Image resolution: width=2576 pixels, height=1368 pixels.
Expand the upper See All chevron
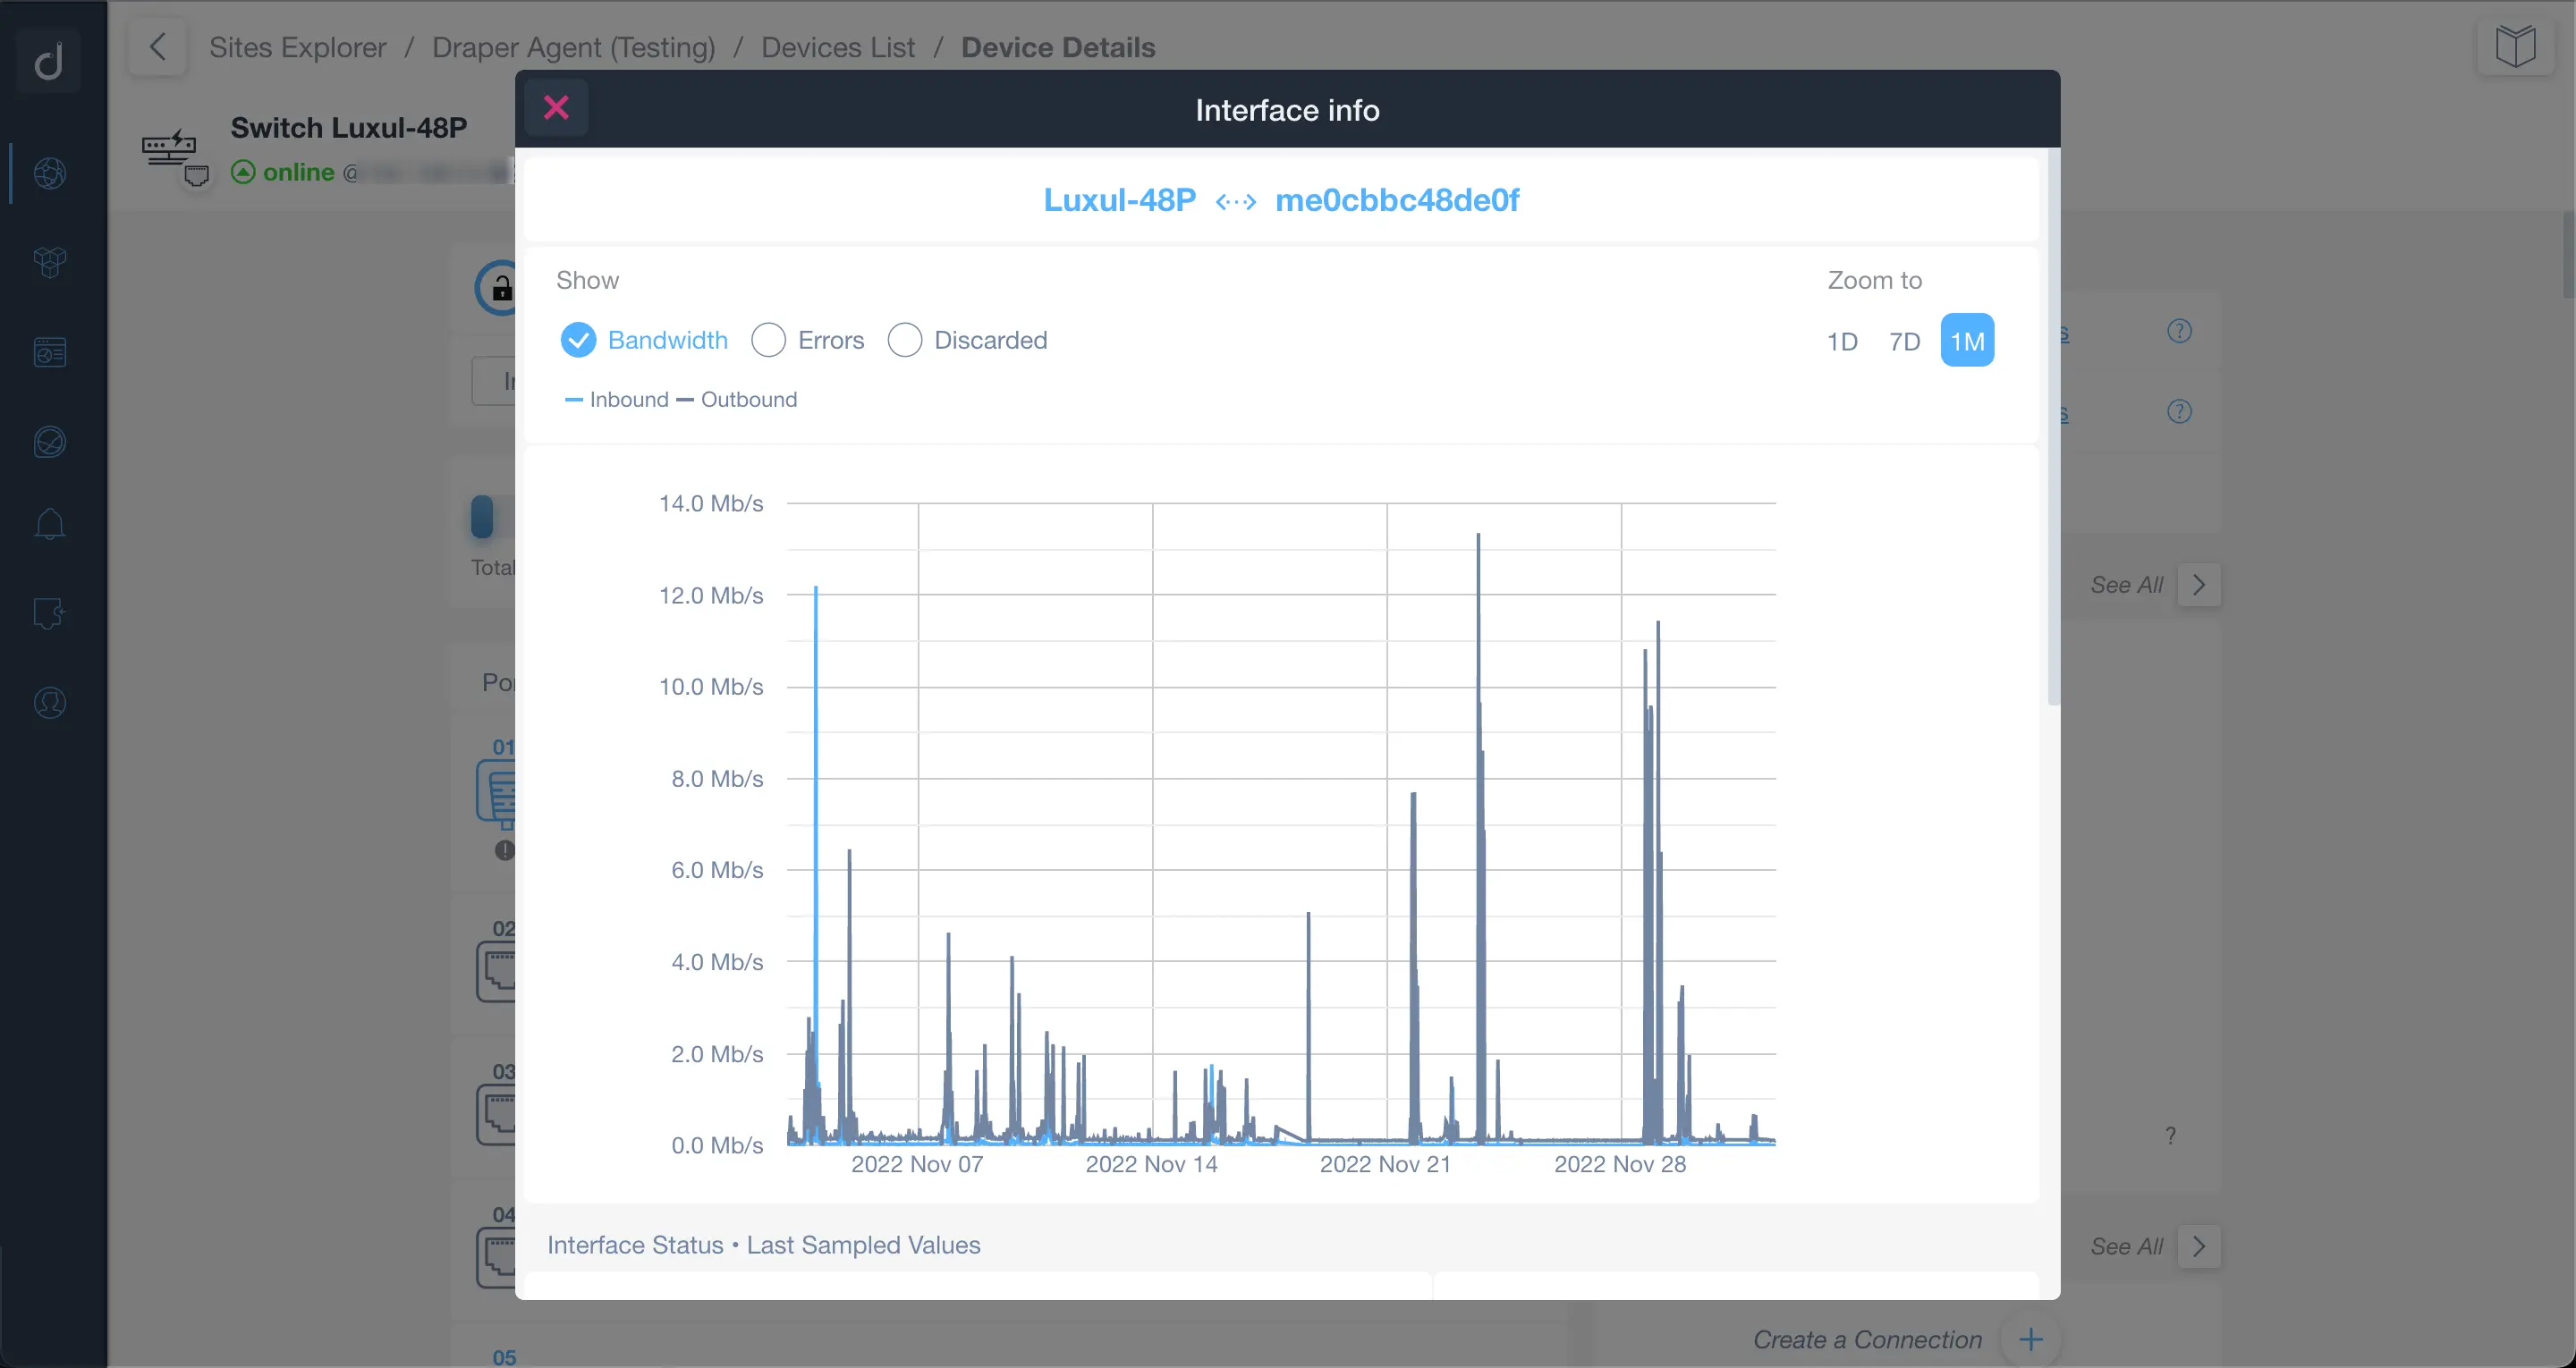pos(2198,585)
